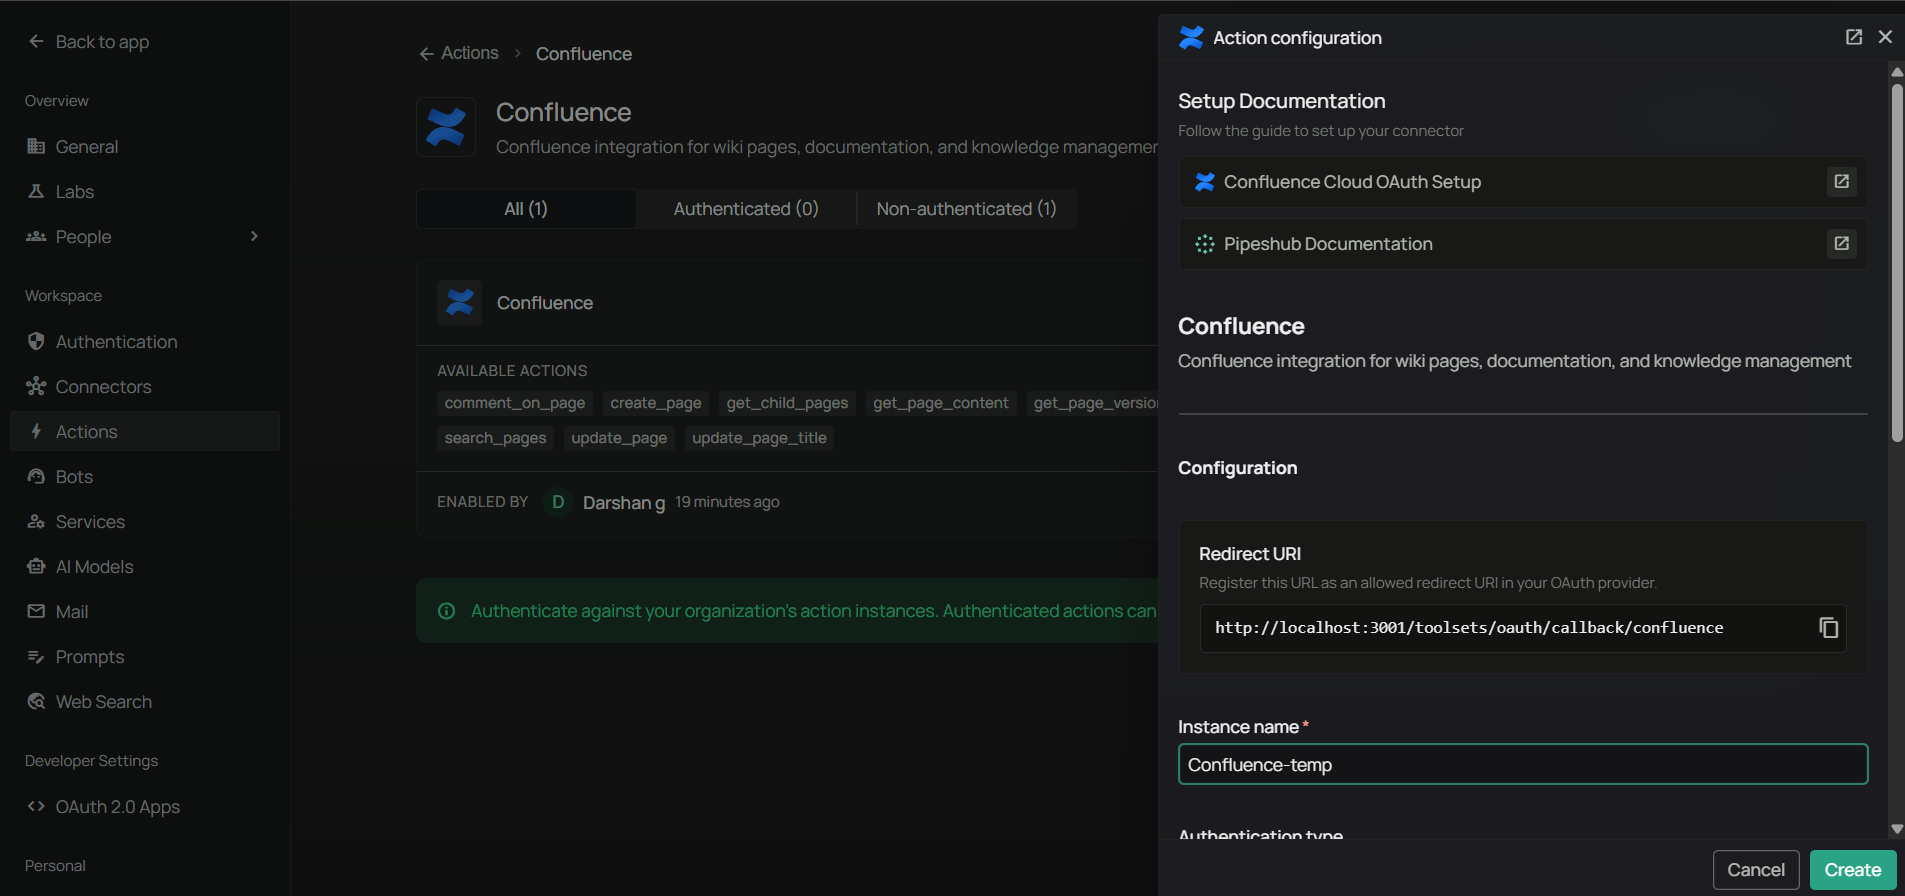
Task: Click the Web Search icon
Action: click(36, 701)
